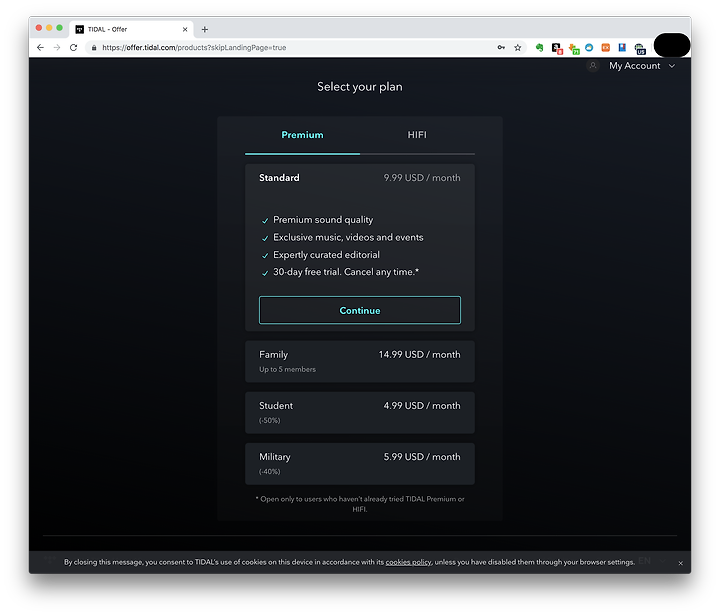Image resolution: width=720 pixels, height=615 pixels.
Task: Expand the Family plan card
Action: [360, 361]
